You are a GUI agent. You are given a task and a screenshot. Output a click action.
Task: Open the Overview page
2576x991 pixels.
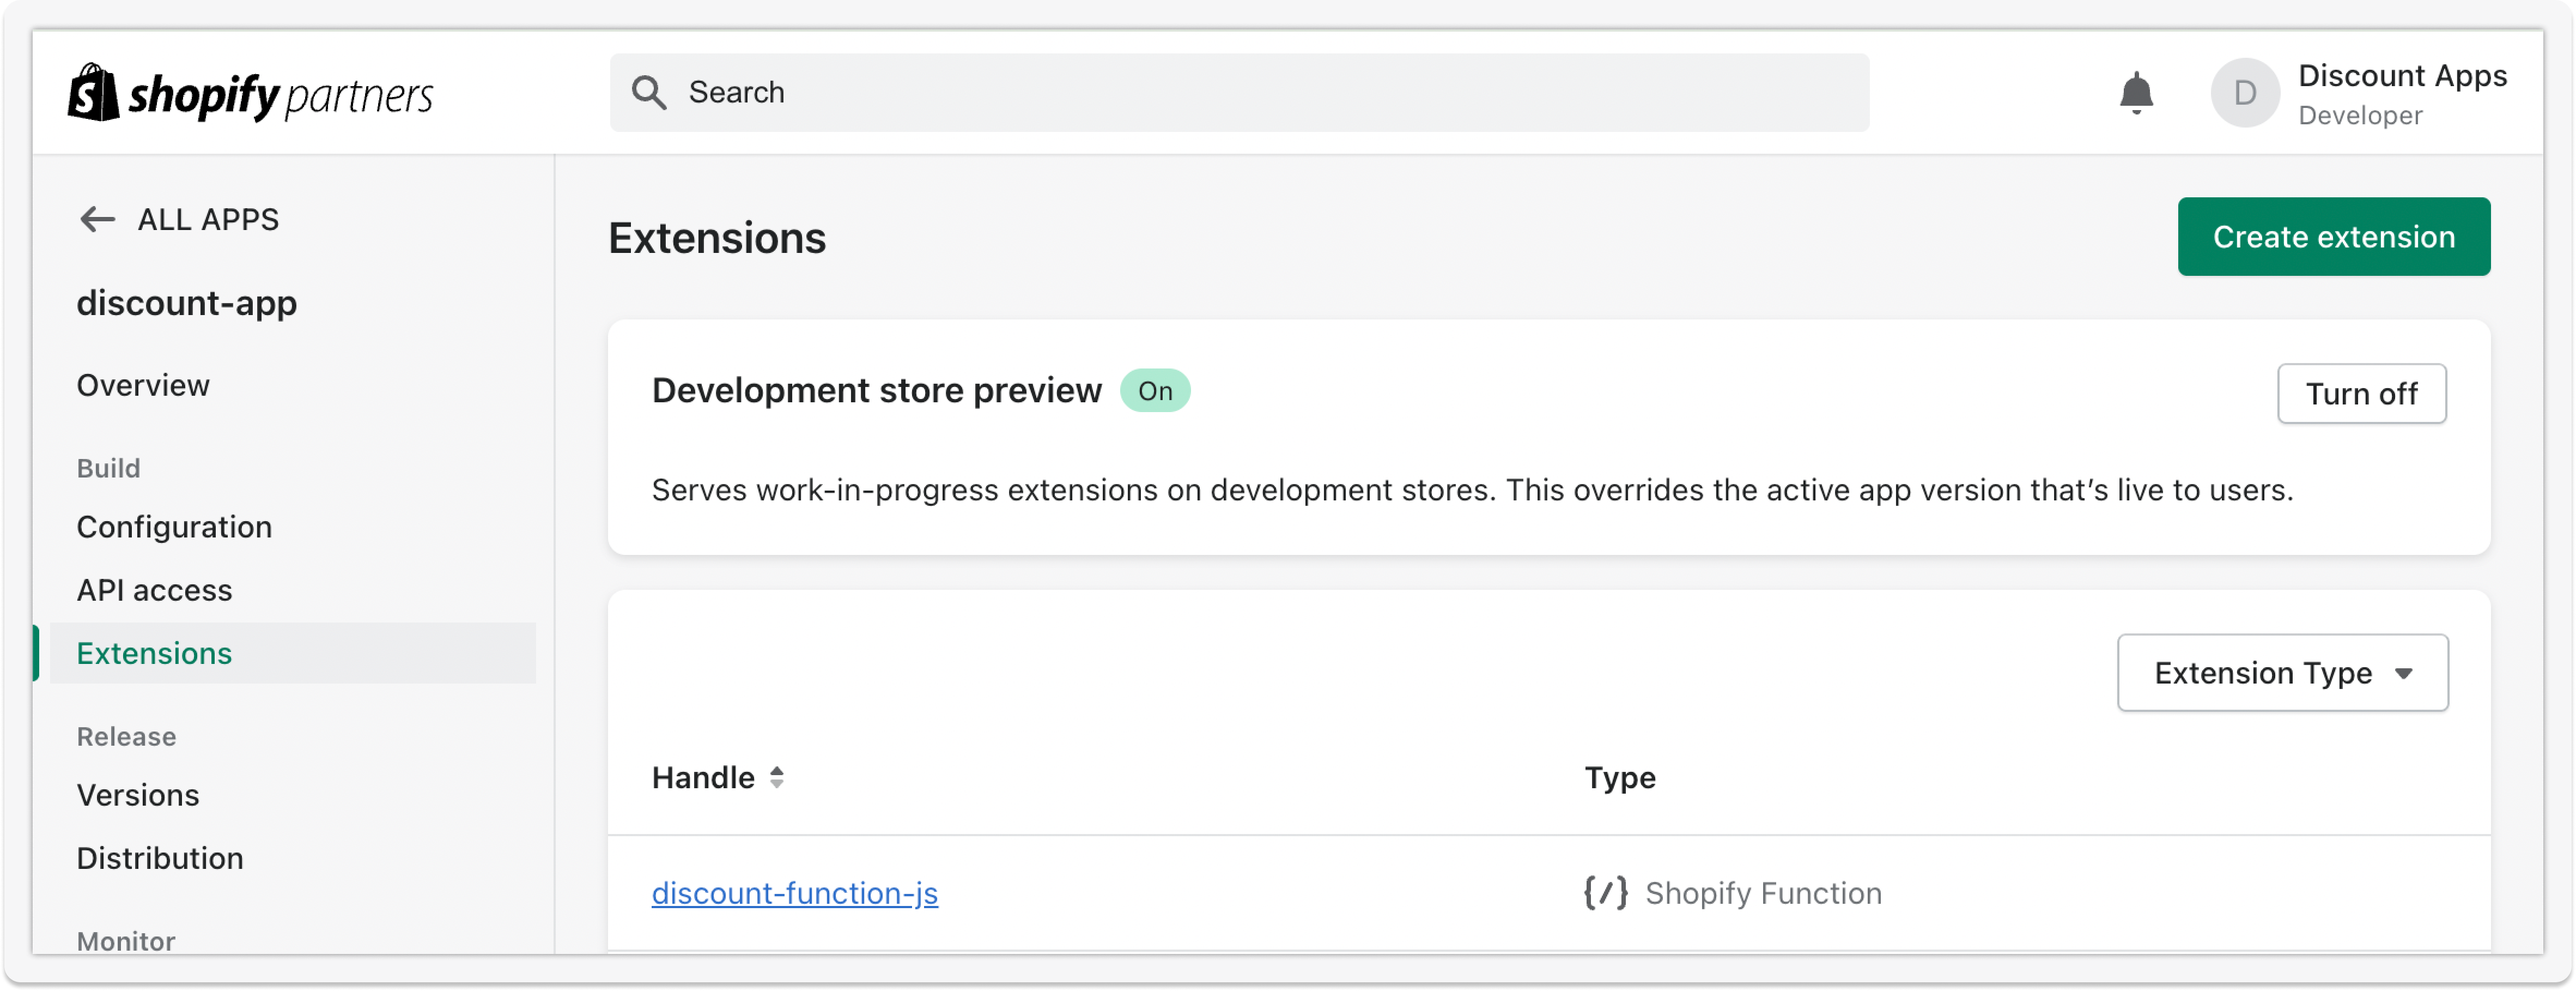(143, 385)
